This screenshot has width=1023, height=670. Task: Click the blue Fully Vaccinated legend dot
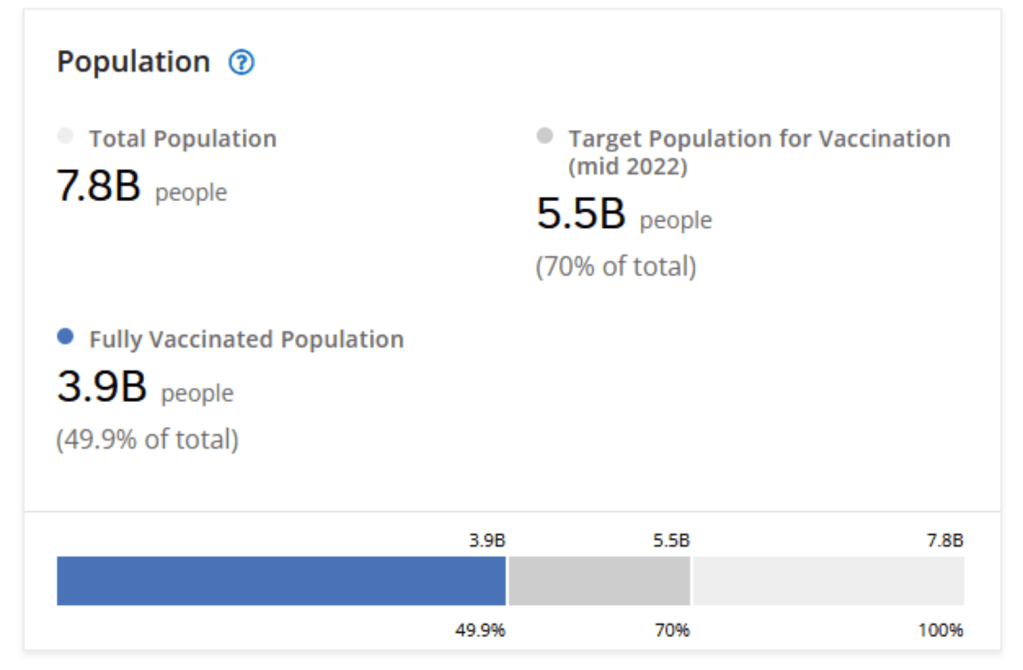[66, 337]
